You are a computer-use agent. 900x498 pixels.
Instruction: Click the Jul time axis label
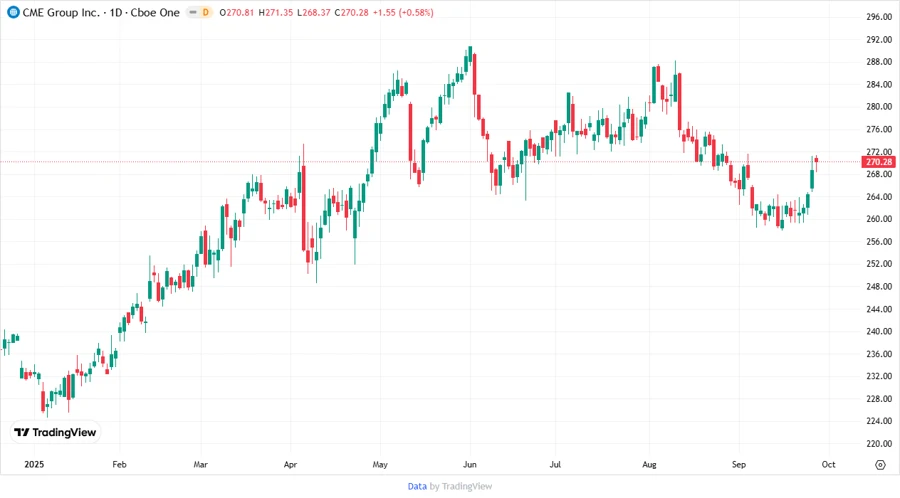coord(555,464)
